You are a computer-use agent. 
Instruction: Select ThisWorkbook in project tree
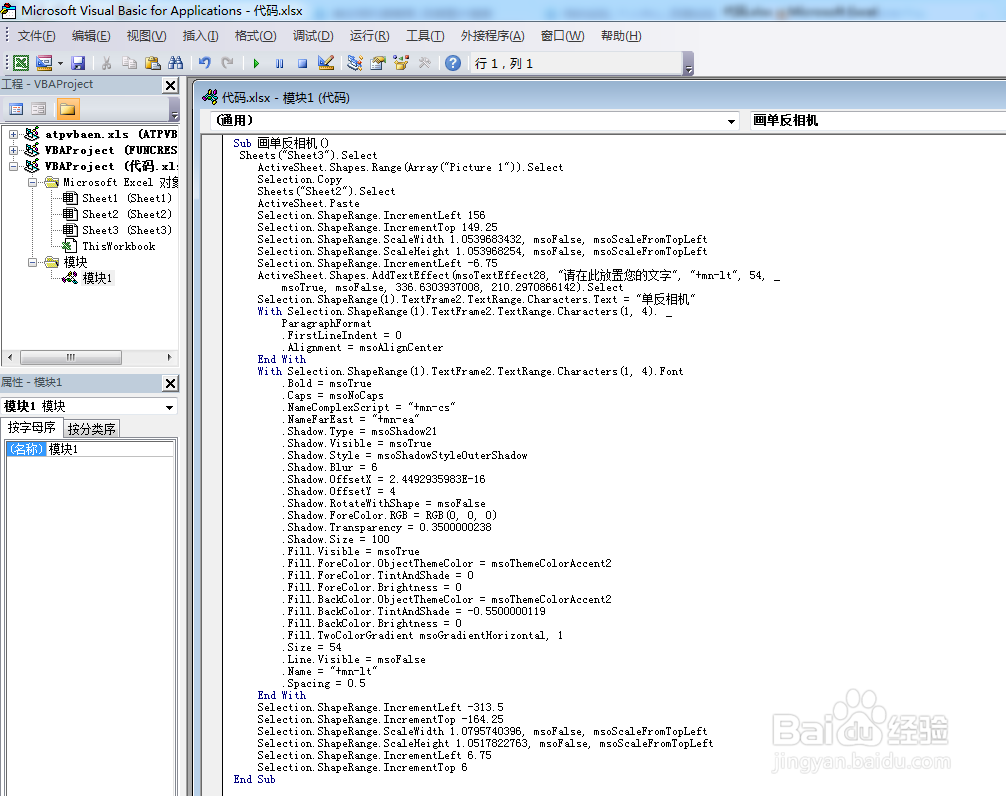pyautogui.click(x=118, y=246)
